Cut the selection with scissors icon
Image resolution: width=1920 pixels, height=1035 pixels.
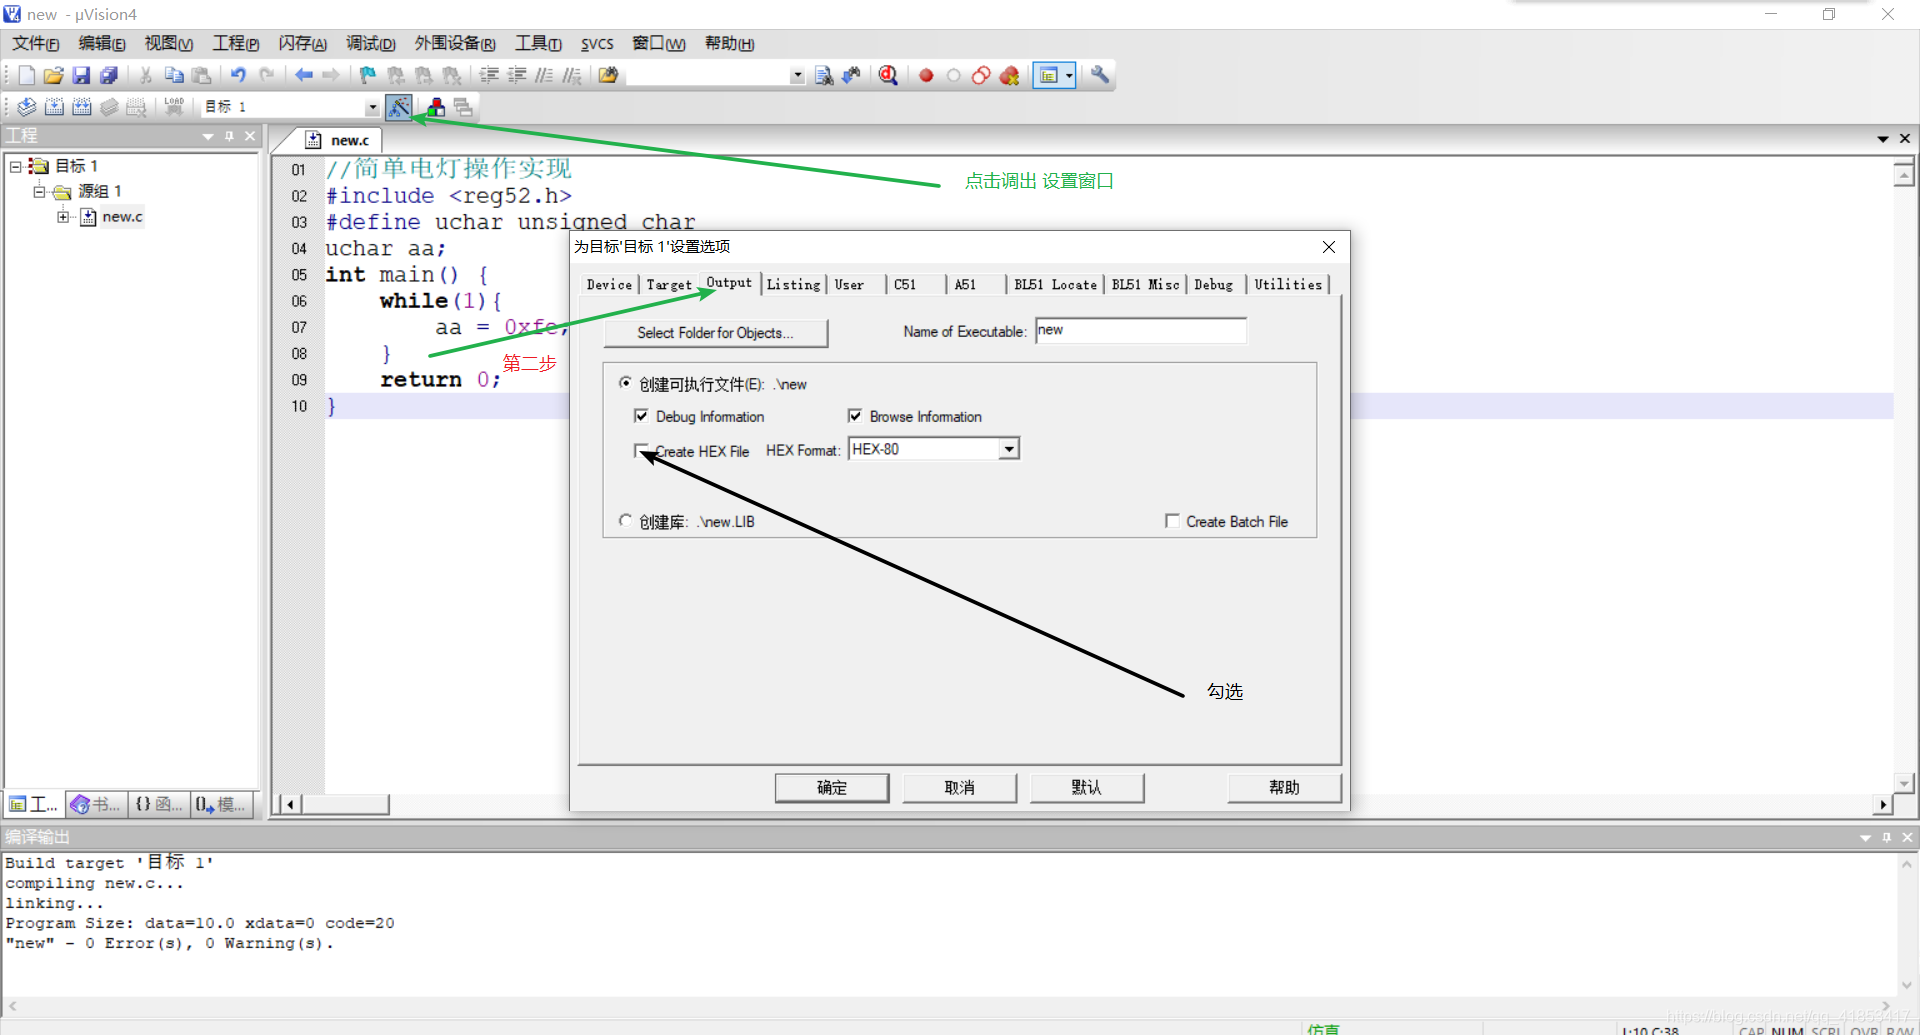pyautogui.click(x=146, y=75)
